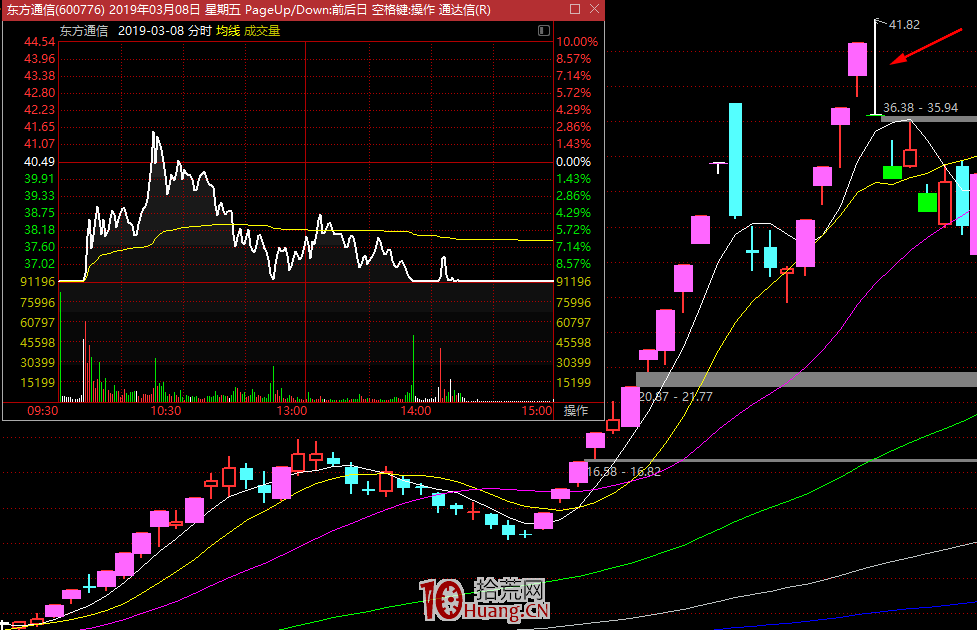Click the 40.49 previous close price label
The width and height of the screenshot is (977, 630).
39,162
